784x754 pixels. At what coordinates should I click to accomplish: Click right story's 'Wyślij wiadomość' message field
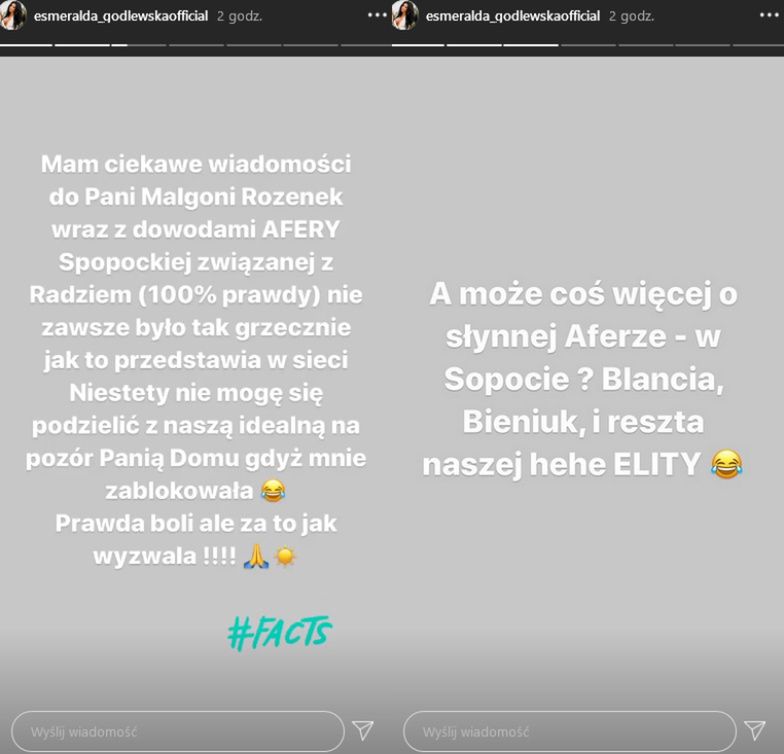[x=570, y=732]
